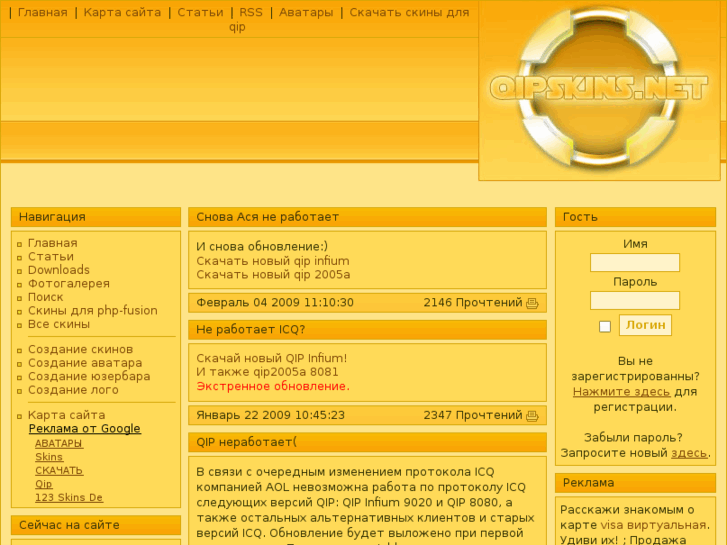
Task: Click the Навигация panel header
Action: [96, 217]
